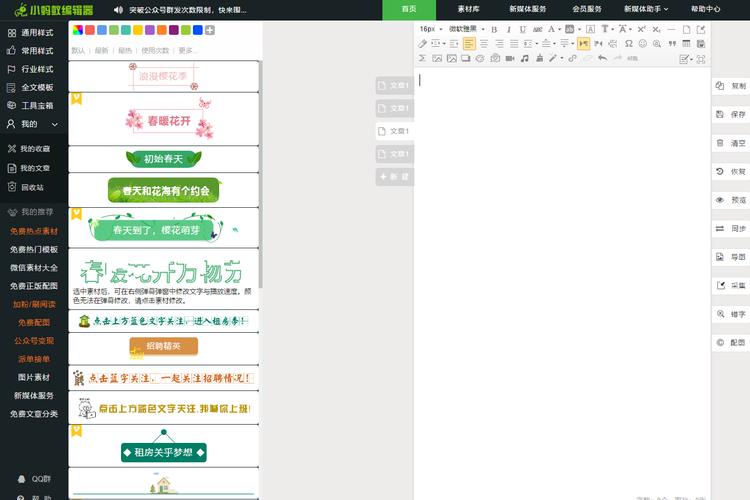Open the 新媒体助手 dropdown menu
Image resolution: width=750 pixels, height=500 pixels.
click(646, 9)
